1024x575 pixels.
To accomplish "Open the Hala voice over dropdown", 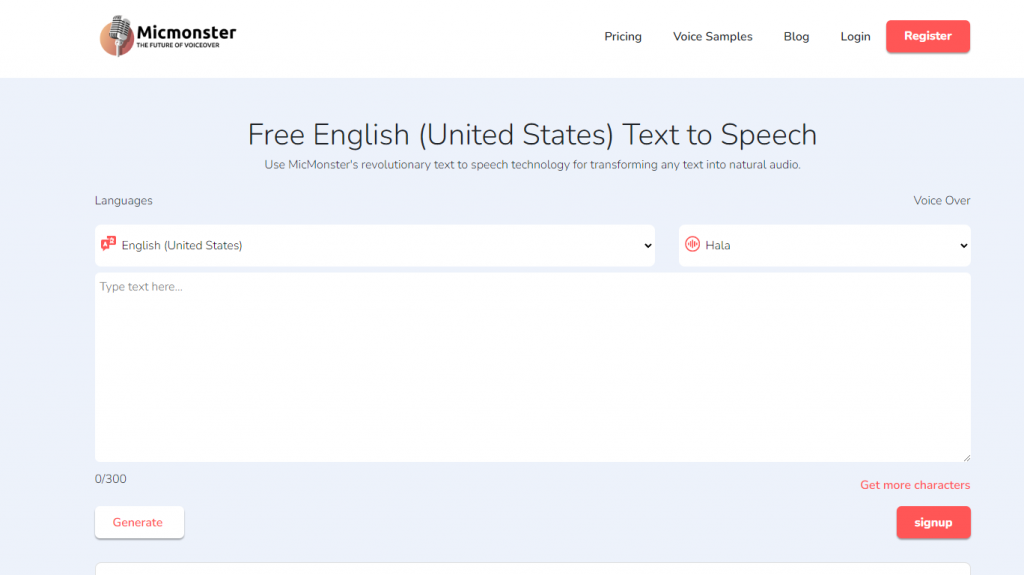I will pyautogui.click(x=825, y=246).
